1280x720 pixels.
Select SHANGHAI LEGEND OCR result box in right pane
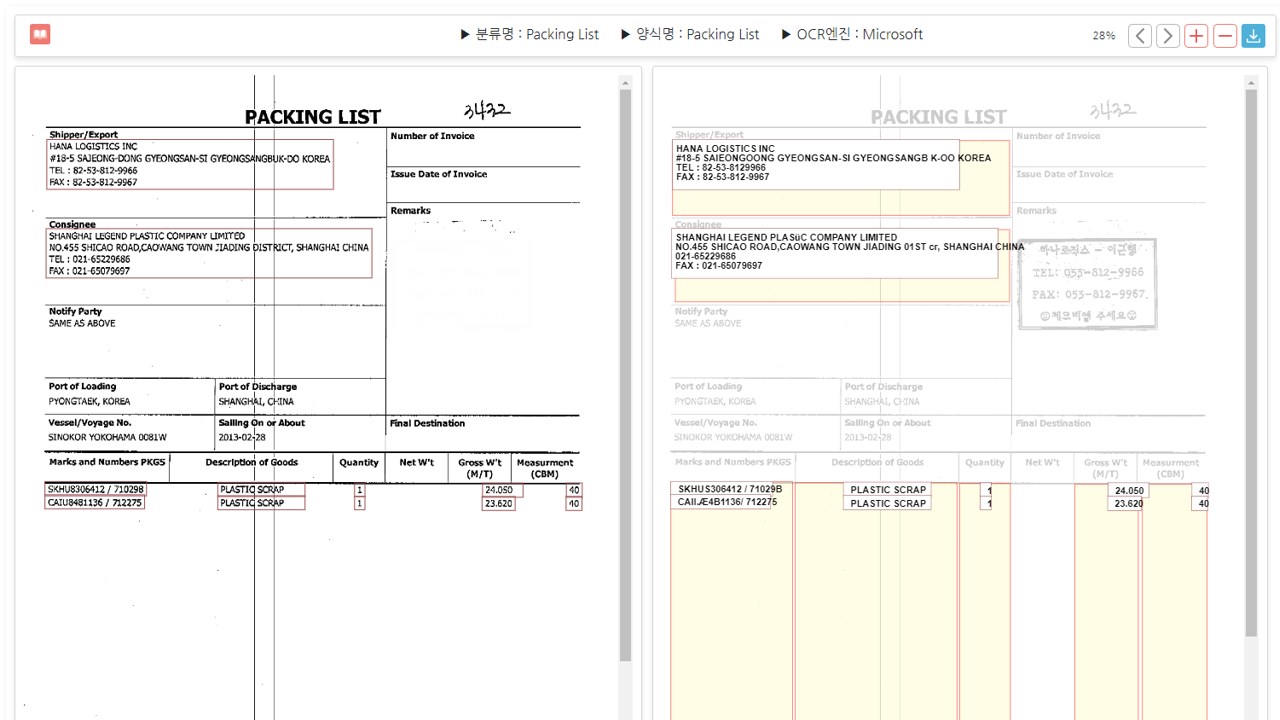834,253
